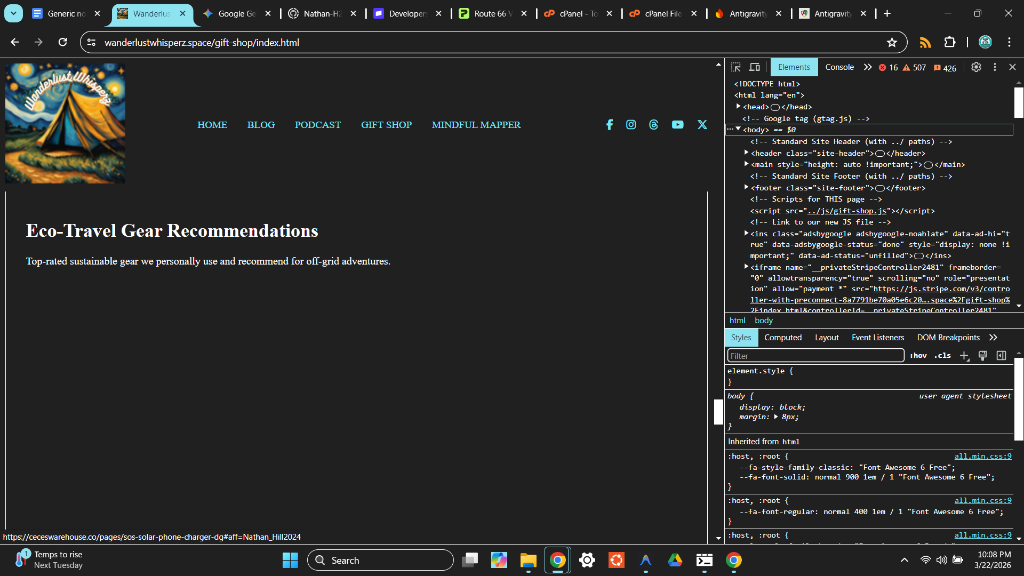
Task: Open the Computed styles tab
Action: coord(783,337)
